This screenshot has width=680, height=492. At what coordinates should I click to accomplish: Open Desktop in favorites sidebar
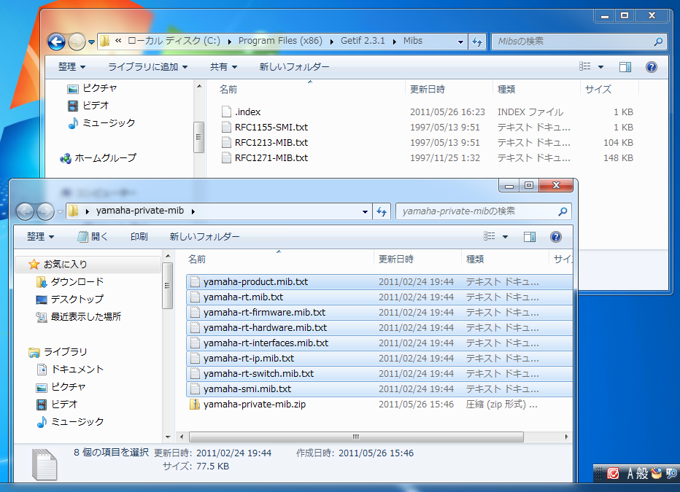coord(70,299)
